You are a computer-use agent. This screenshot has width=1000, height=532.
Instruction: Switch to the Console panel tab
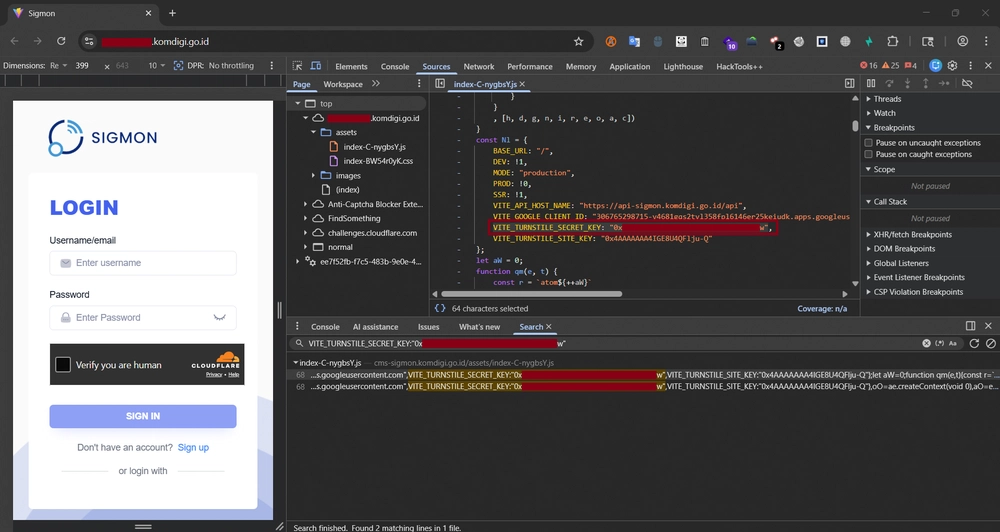(395, 66)
